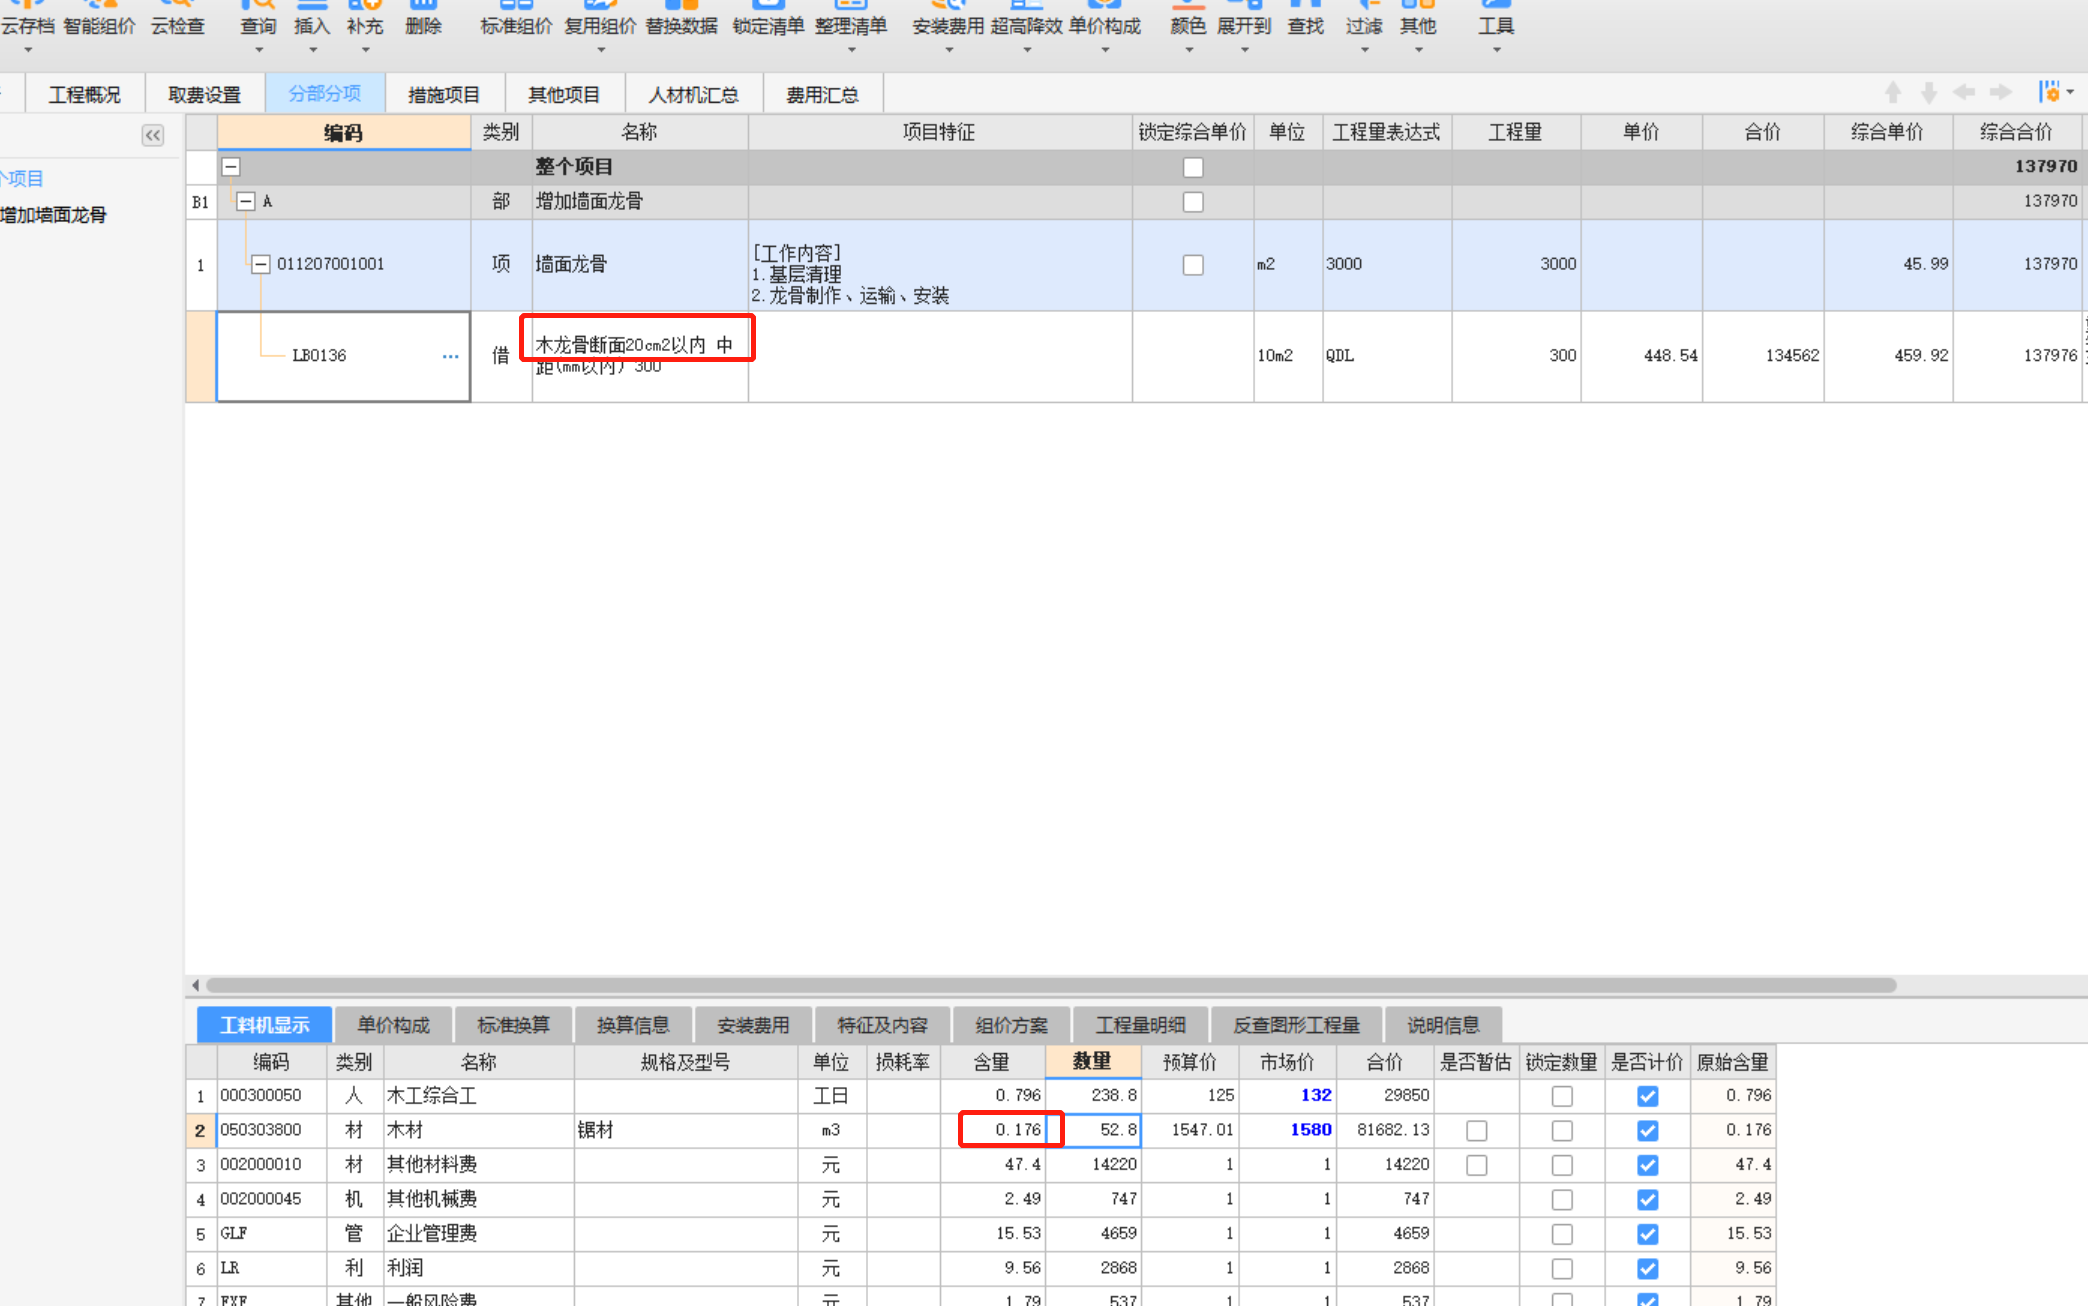Click the scrollbar left arrow

click(196, 985)
